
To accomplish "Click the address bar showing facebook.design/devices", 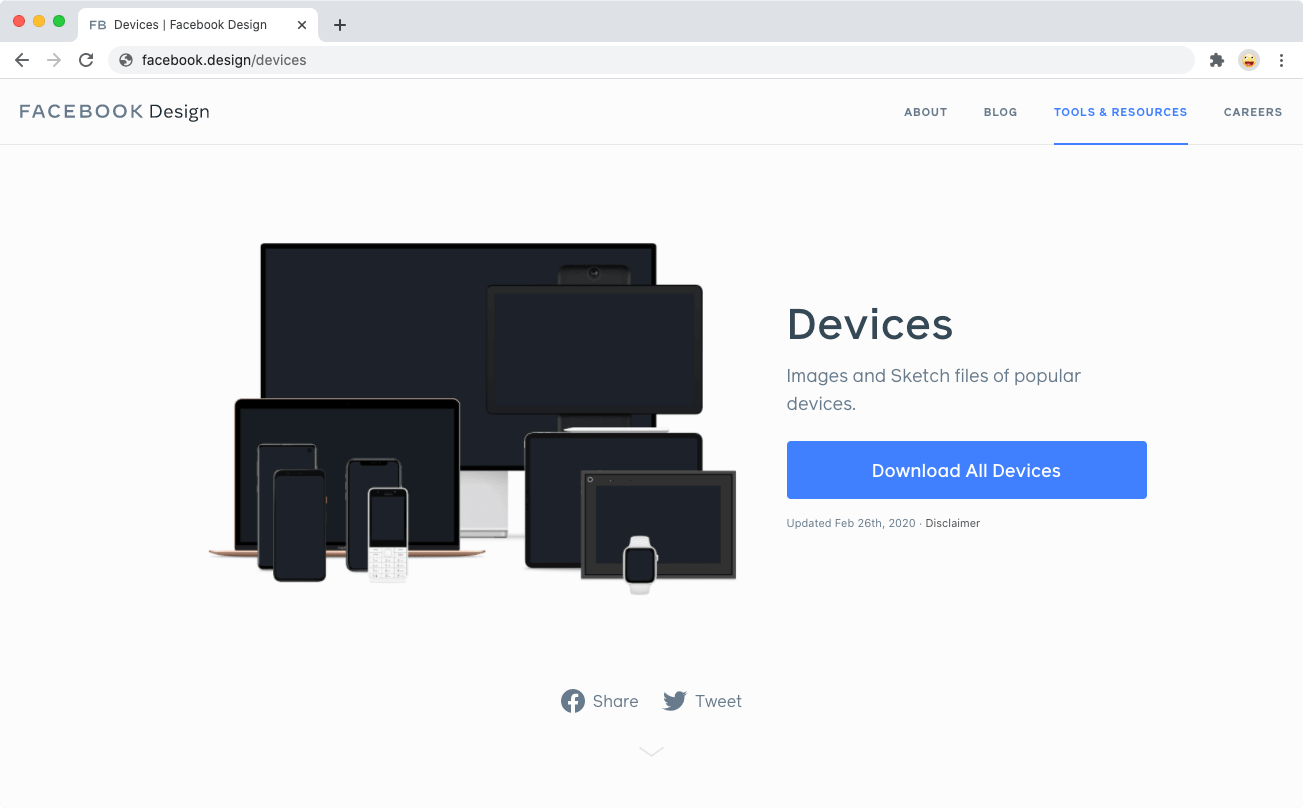I will 651,60.
